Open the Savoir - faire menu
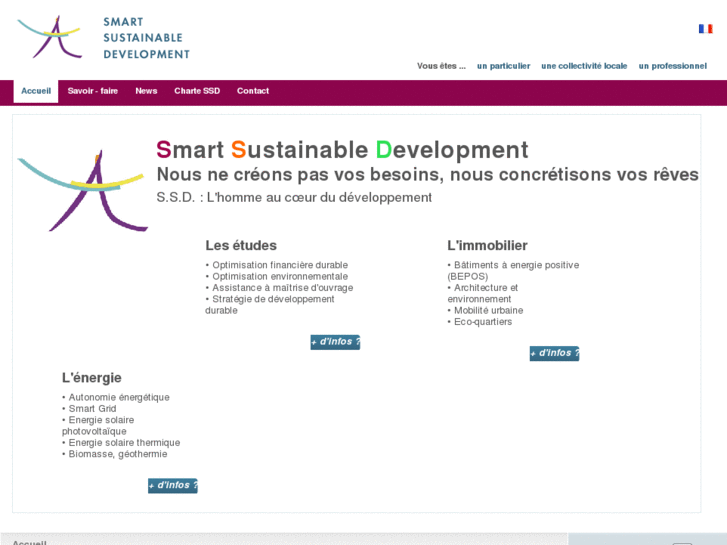 pos(93,91)
